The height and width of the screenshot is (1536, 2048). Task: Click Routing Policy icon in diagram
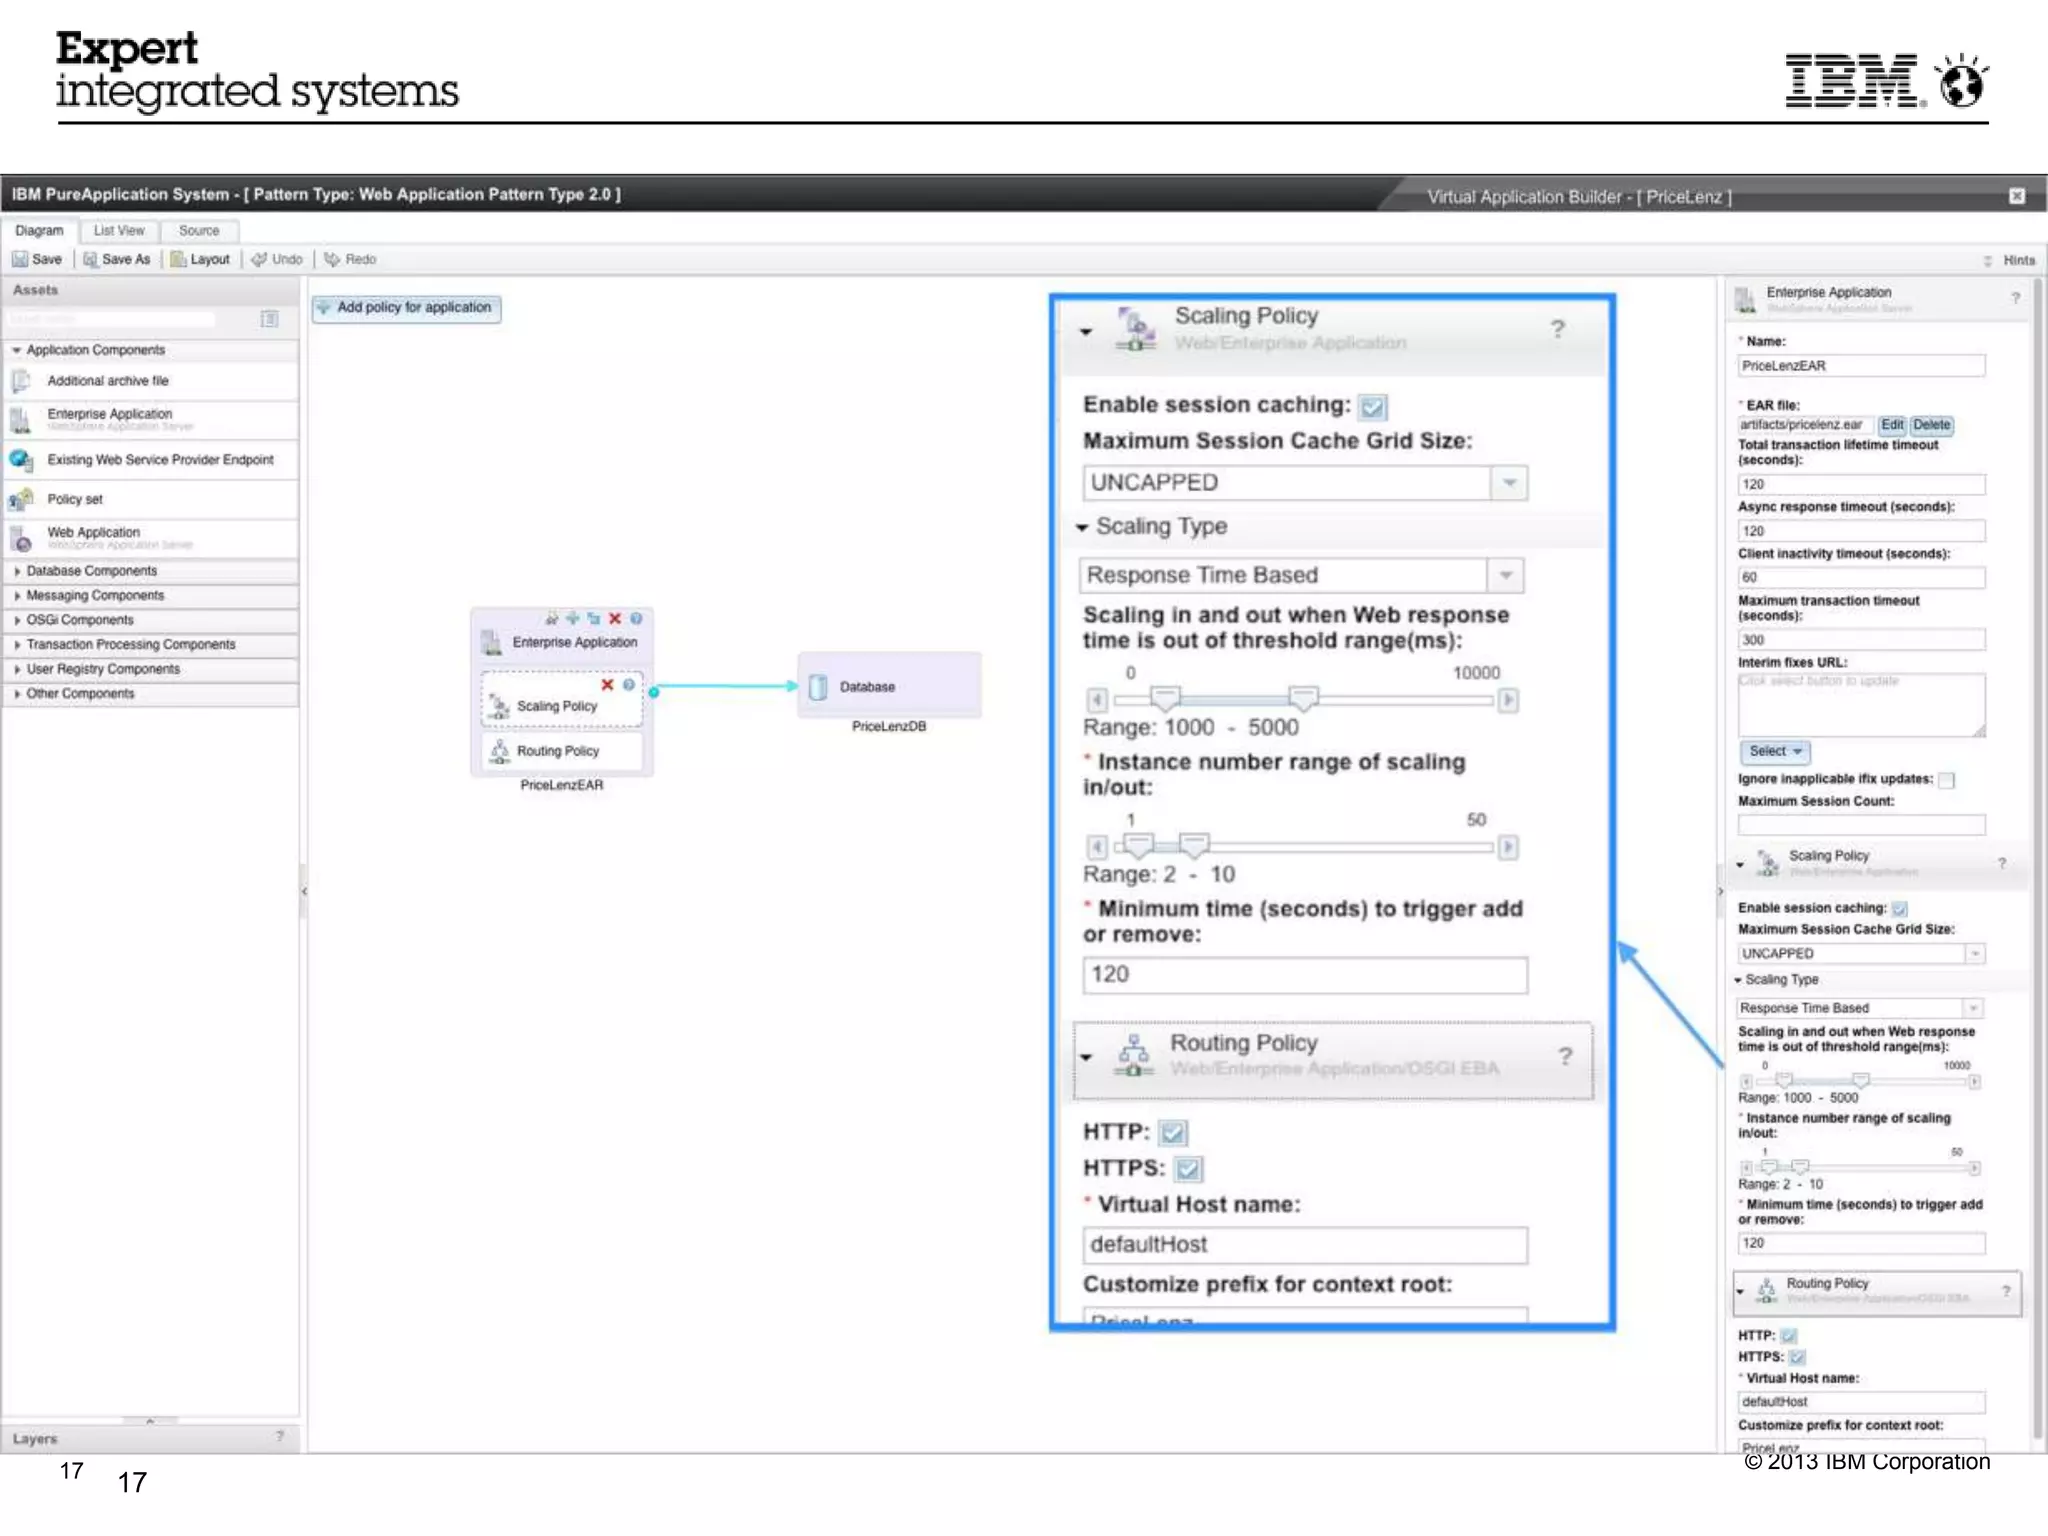click(499, 751)
